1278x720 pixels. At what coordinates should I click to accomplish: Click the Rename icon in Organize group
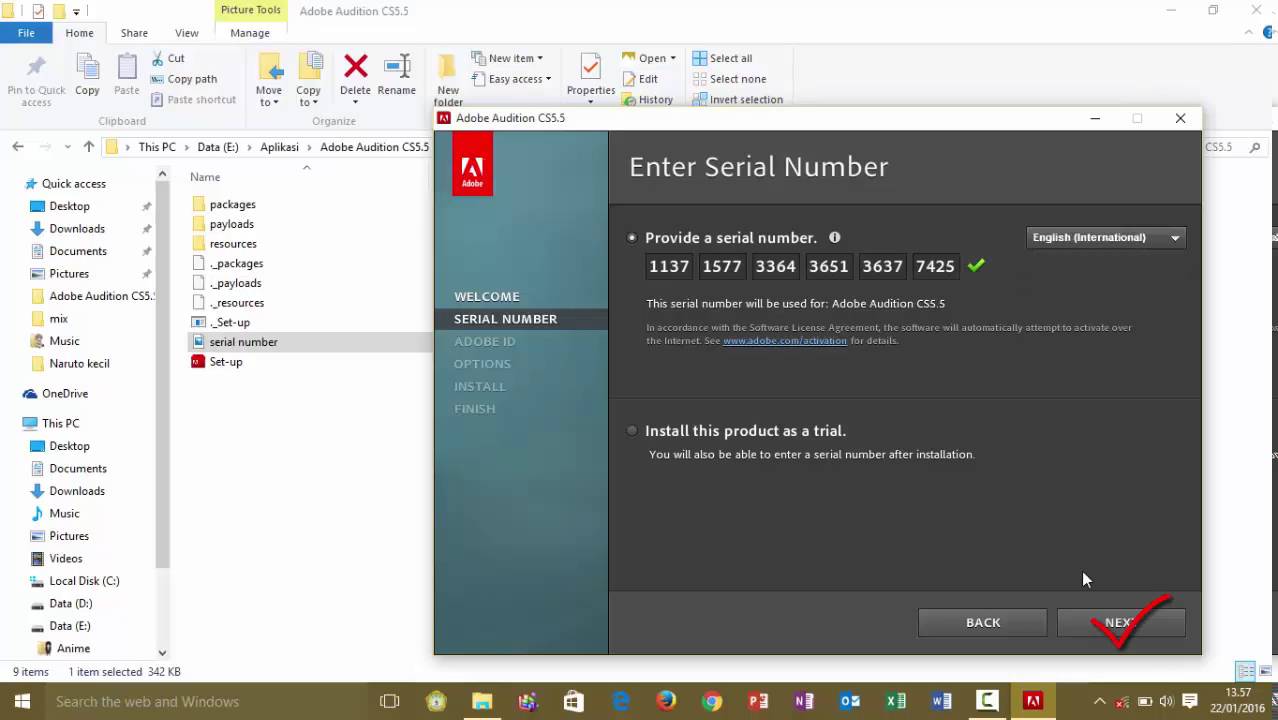[397, 67]
